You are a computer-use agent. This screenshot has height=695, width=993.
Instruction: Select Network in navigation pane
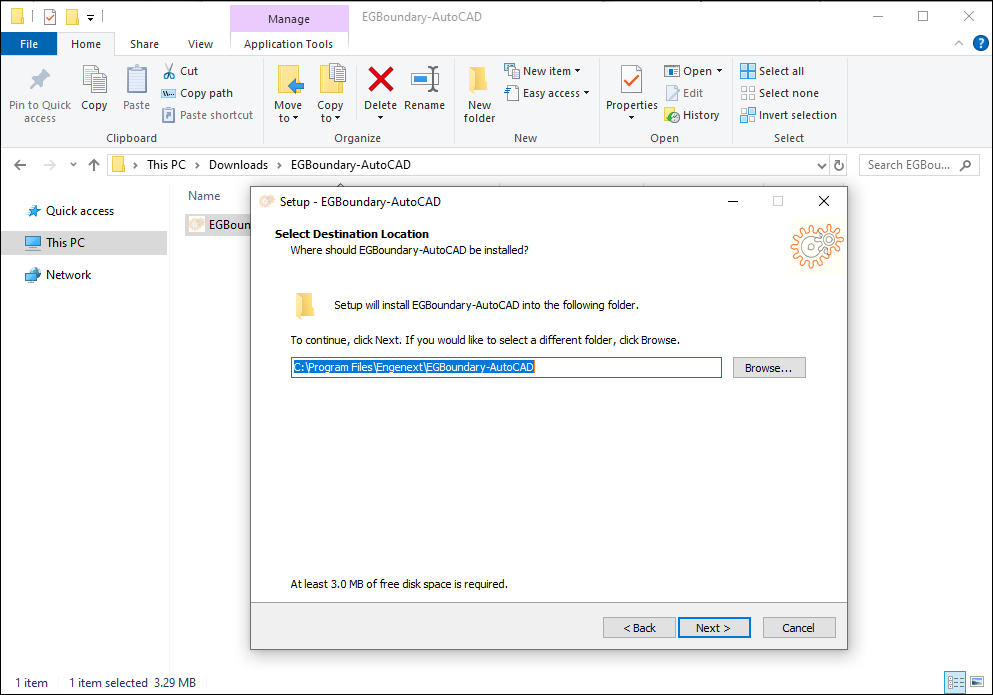coord(68,275)
